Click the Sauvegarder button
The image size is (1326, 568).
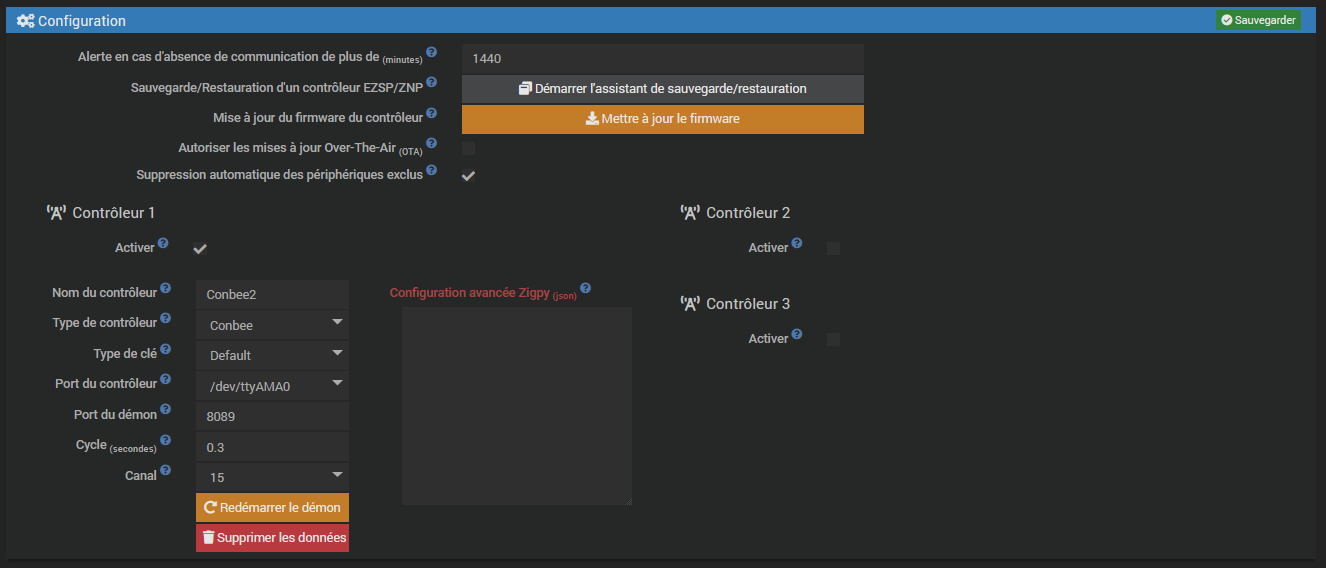pos(1258,20)
